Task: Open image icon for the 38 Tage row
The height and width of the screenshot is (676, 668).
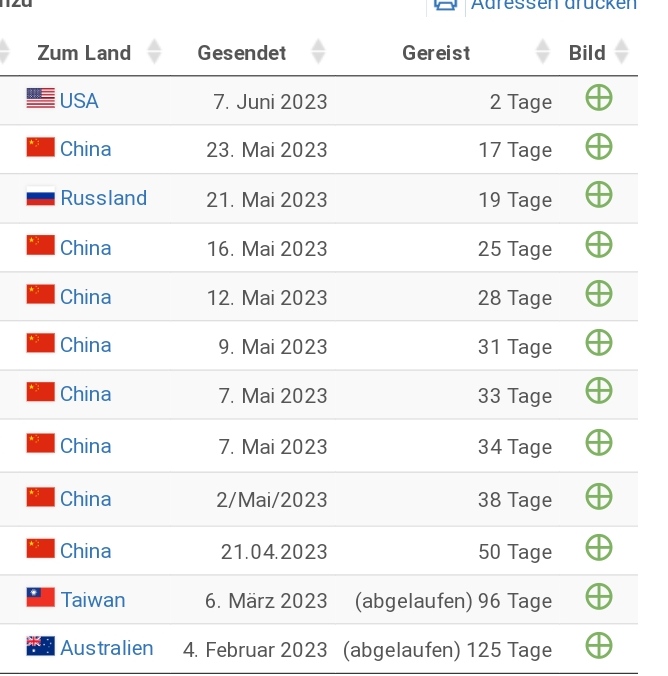Action: [x=599, y=497]
